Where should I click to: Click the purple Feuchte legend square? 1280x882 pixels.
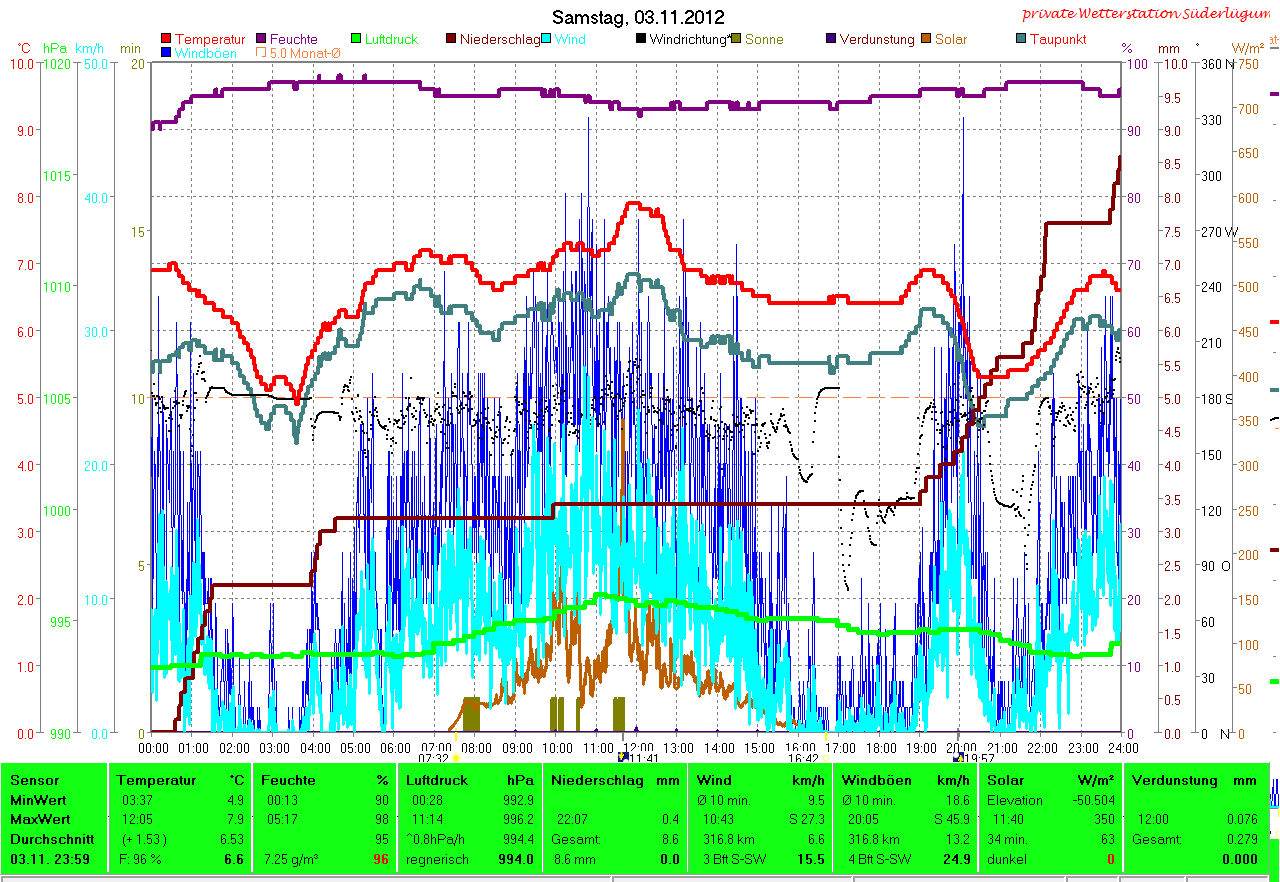[262, 40]
